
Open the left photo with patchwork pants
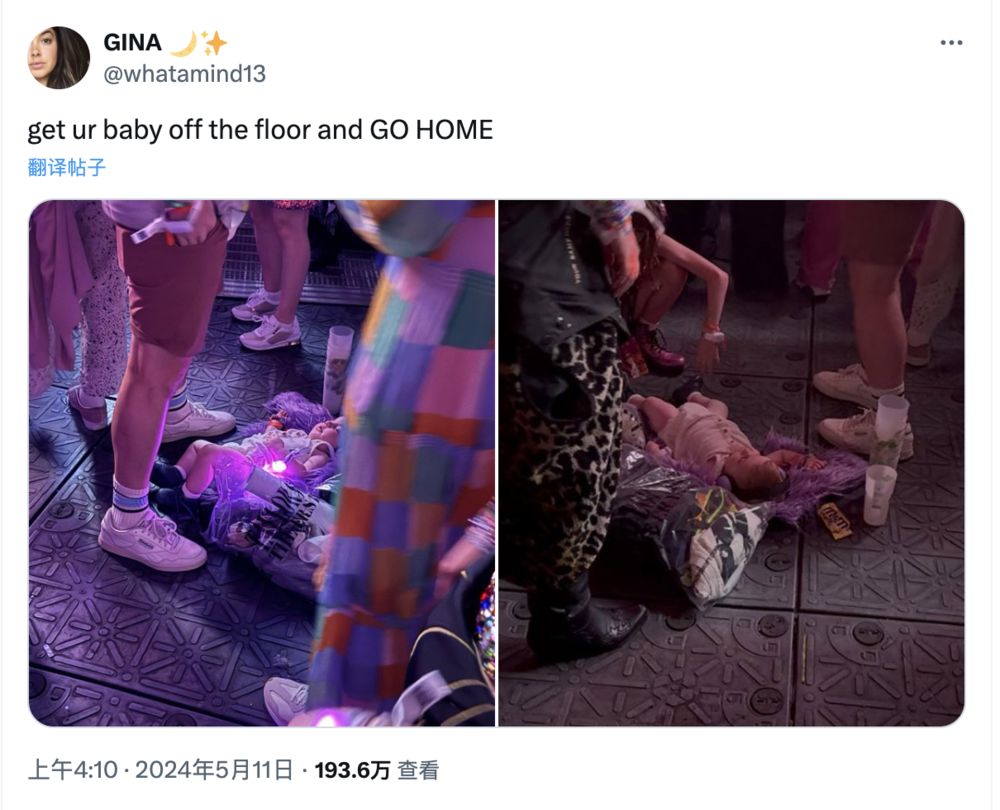[x=262, y=463]
